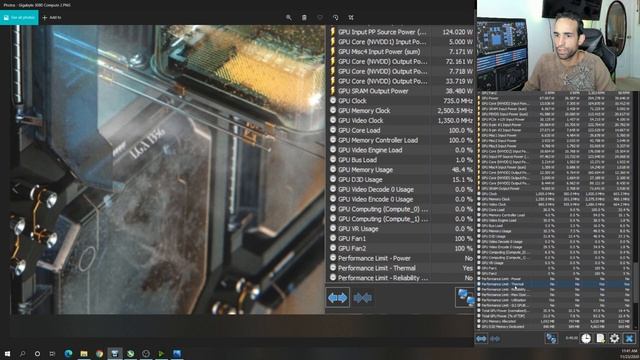The width and height of the screenshot is (640, 360).
Task: Select Performance Limit - Thermal row in photo
Action: [400, 268]
